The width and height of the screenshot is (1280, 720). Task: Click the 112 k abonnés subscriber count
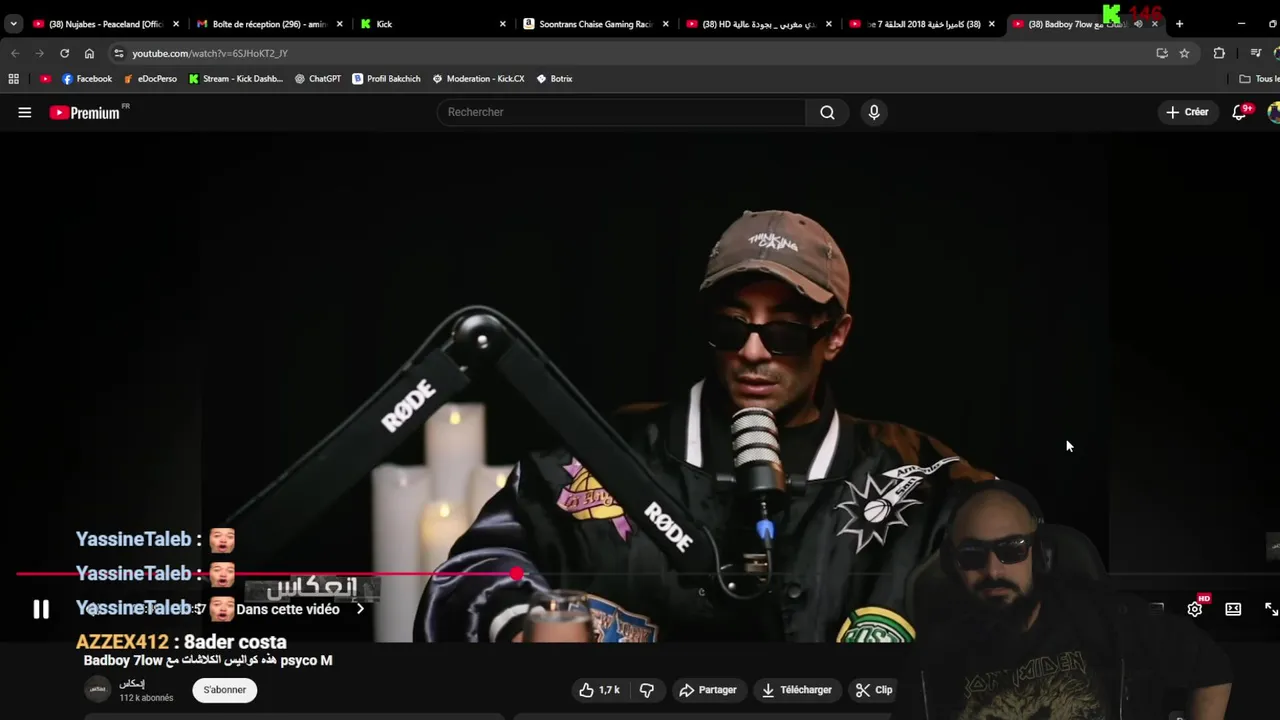pos(146,698)
